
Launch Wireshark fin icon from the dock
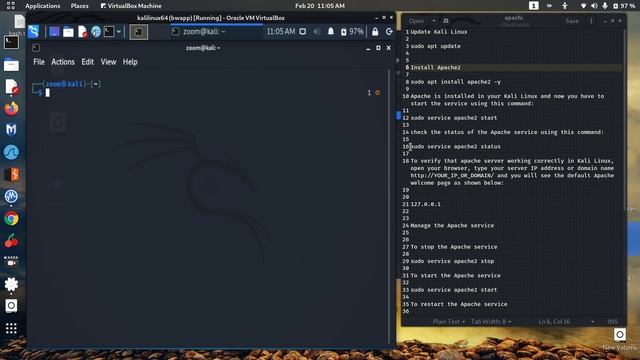[x=11, y=152]
